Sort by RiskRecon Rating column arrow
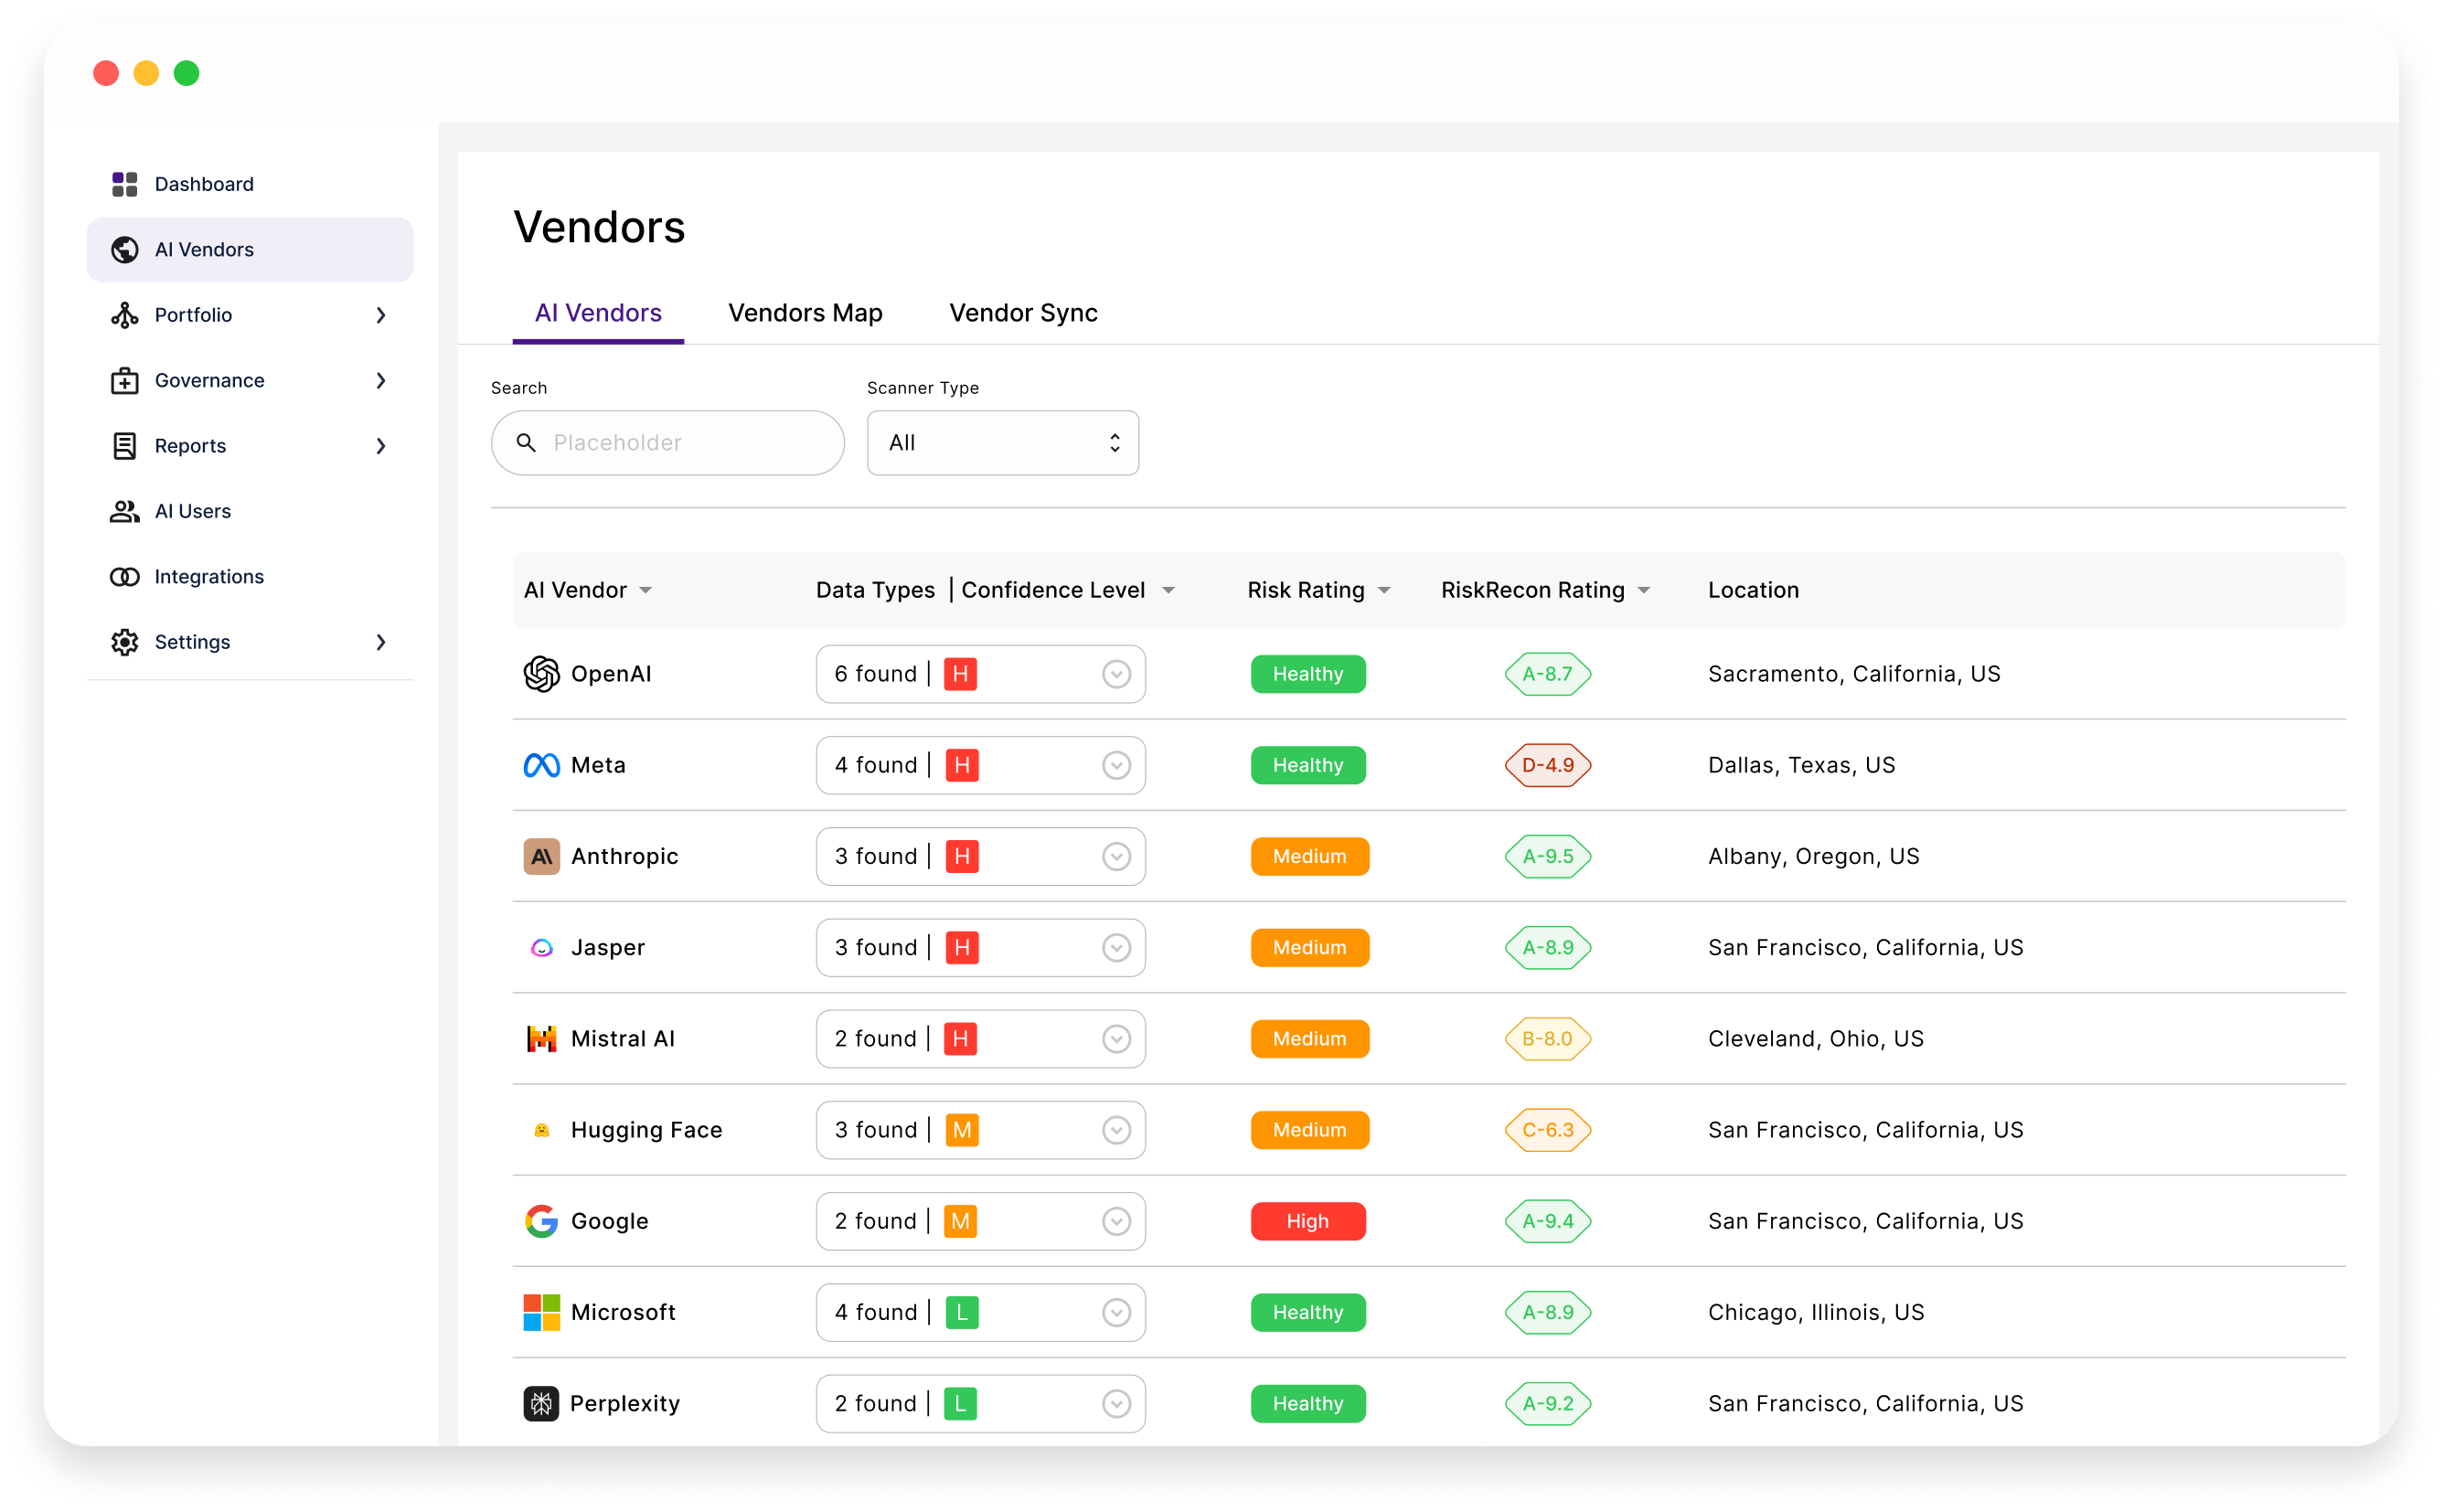This screenshot has width=2443, height=1512. [1644, 590]
